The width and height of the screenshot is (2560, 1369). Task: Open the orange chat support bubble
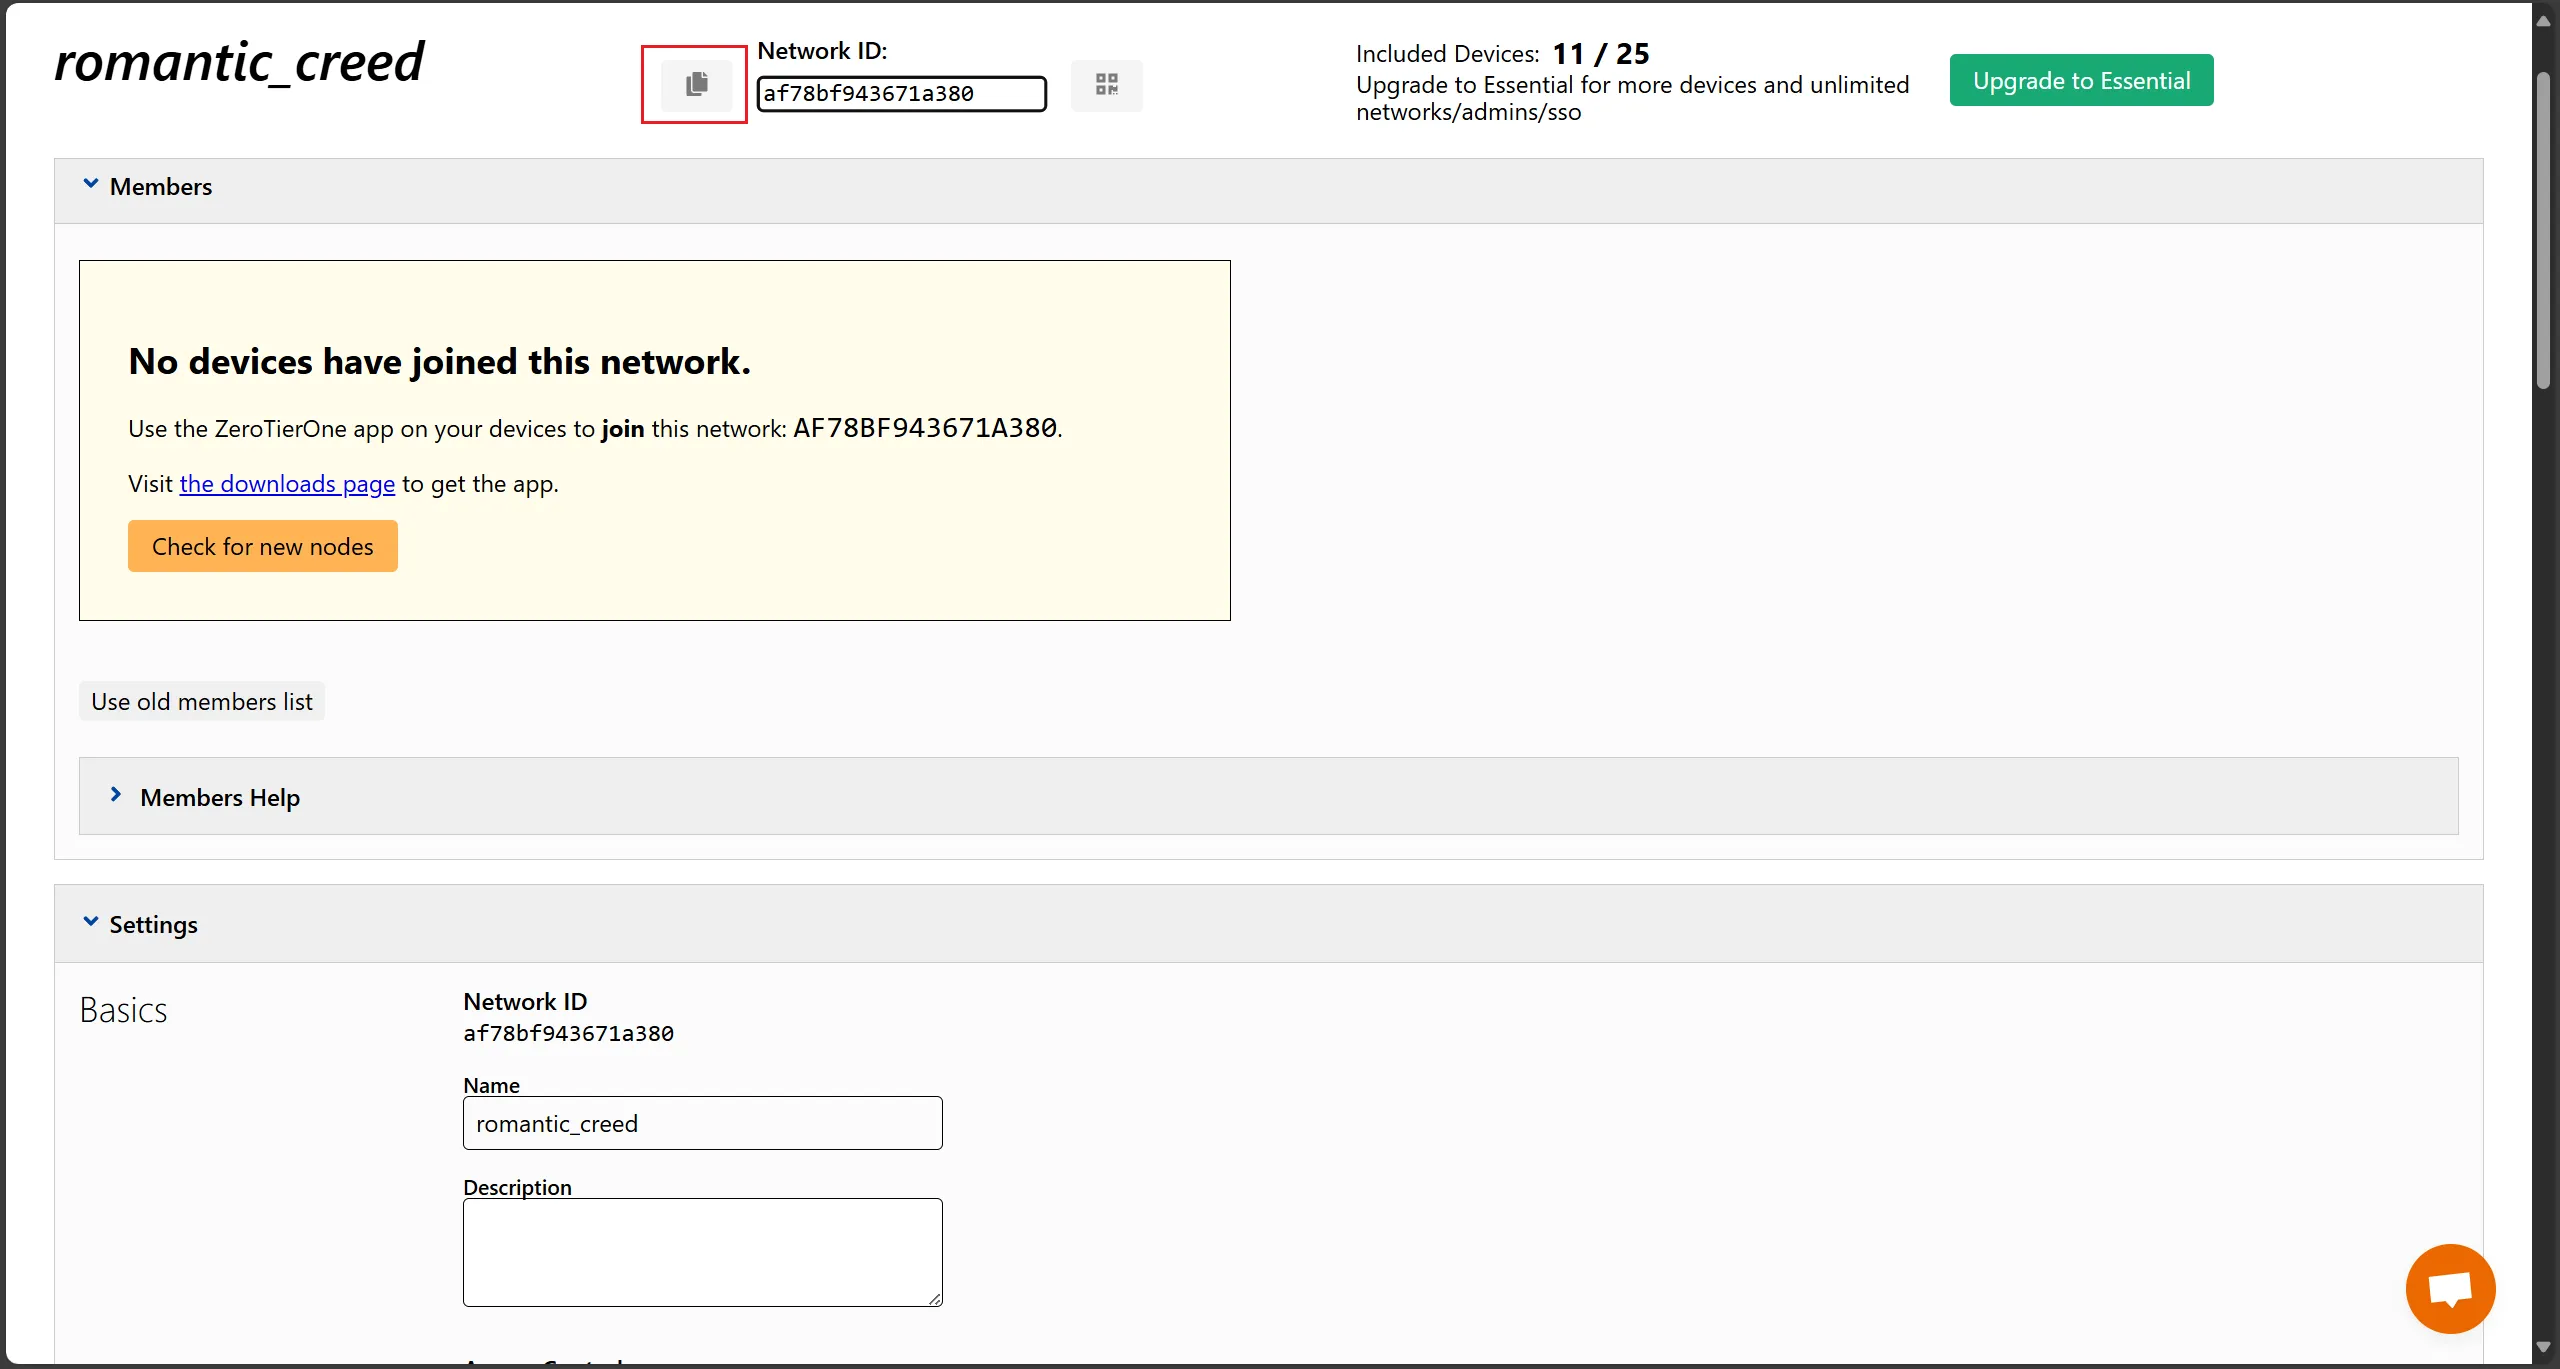(2450, 1288)
